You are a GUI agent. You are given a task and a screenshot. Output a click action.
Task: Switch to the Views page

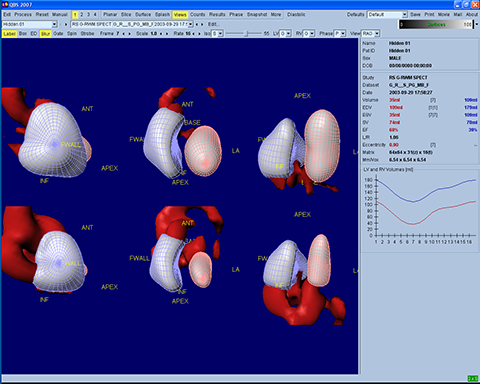tap(180, 15)
